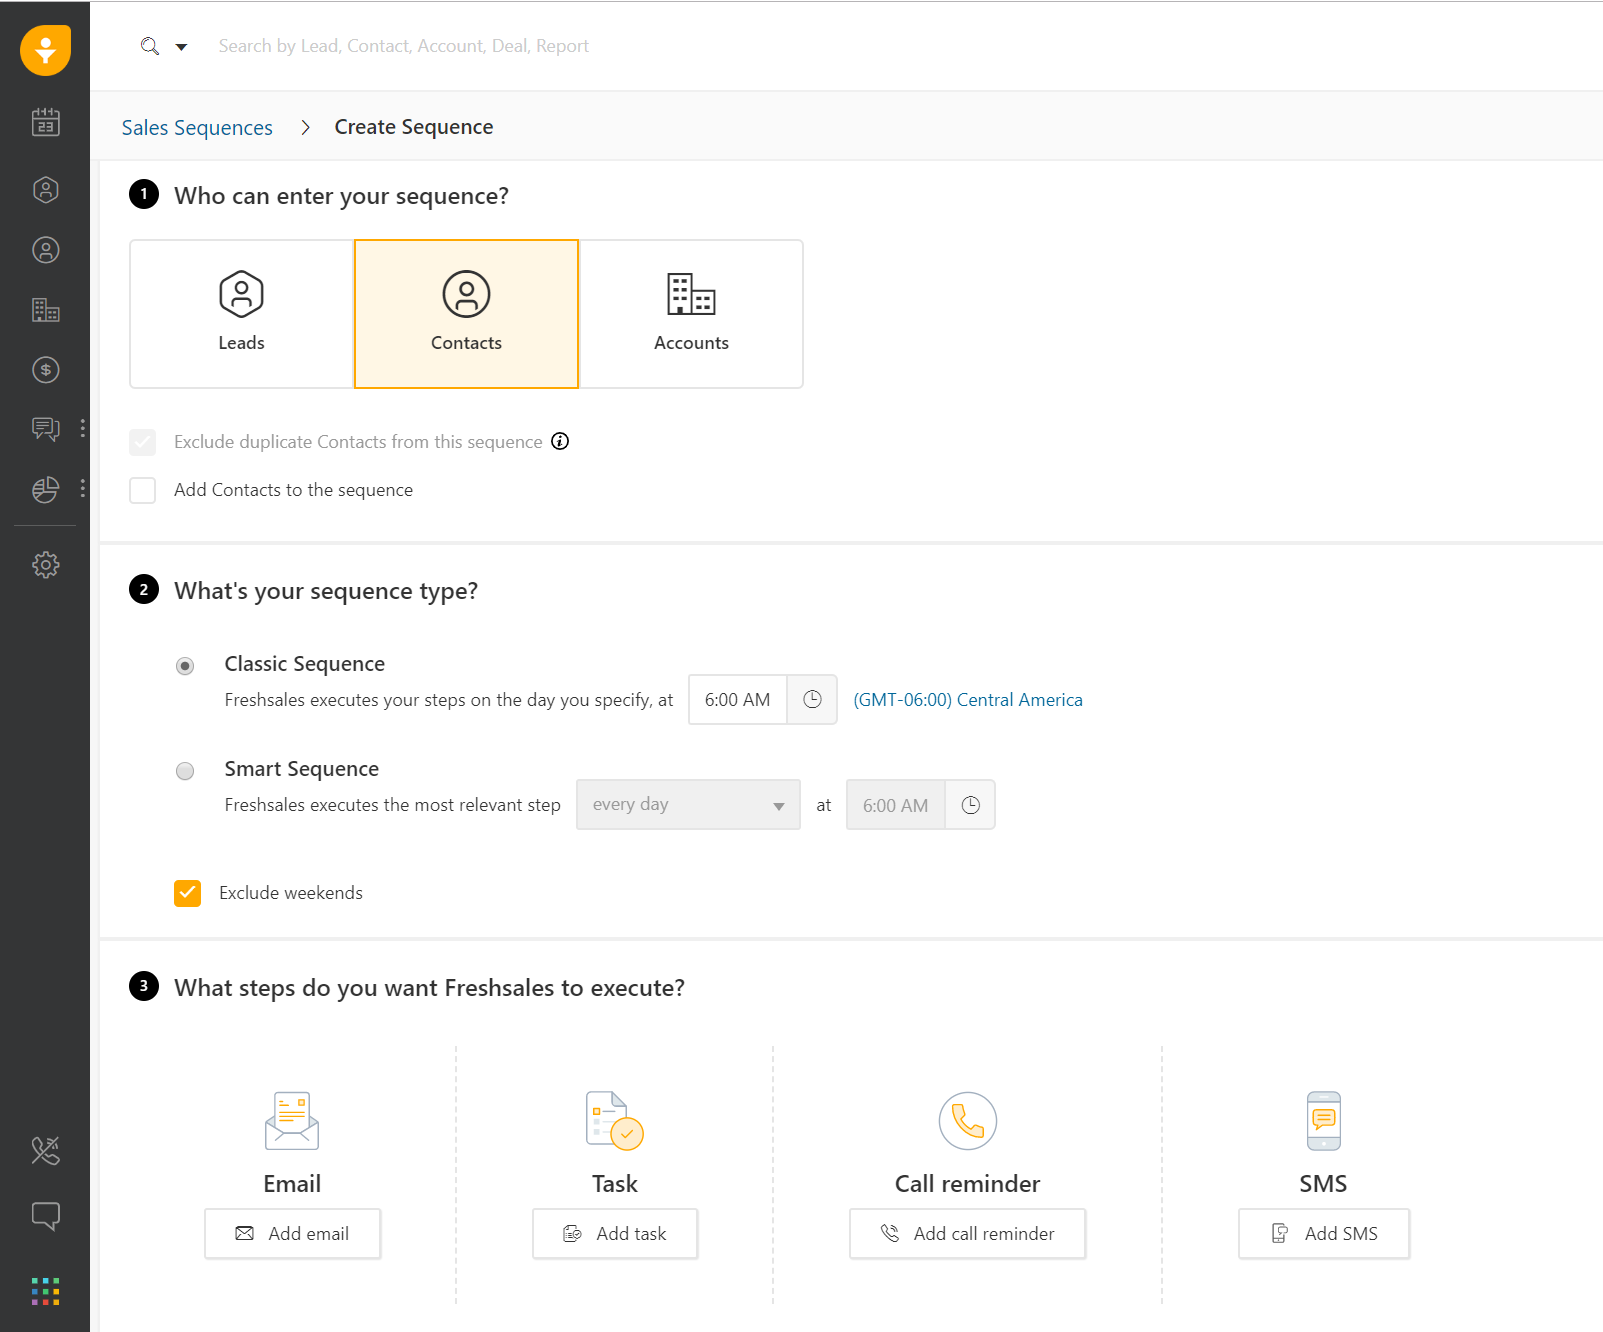The image size is (1603, 1332).
Task: Open the every day frequency dropdown
Action: [688, 805]
